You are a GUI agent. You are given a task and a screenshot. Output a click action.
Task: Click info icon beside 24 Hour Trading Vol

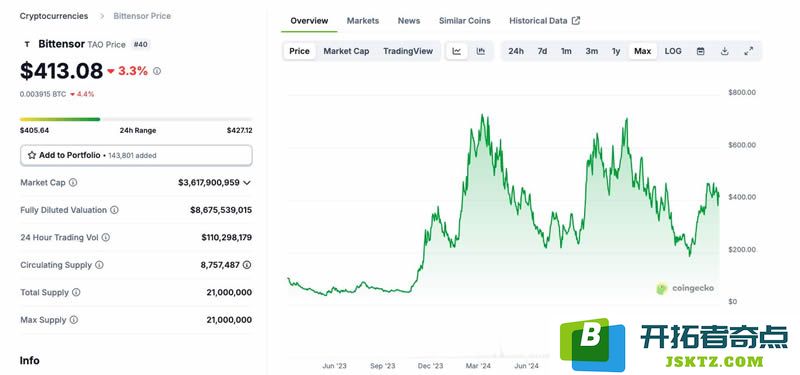[x=106, y=237]
